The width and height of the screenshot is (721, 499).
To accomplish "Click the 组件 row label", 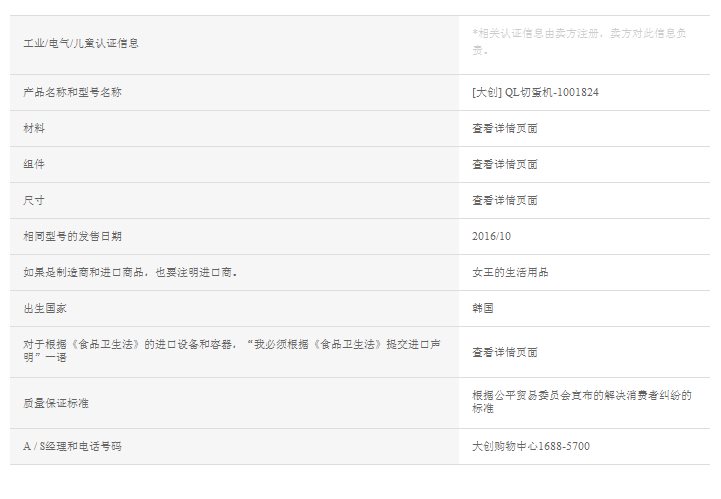I will point(34,164).
